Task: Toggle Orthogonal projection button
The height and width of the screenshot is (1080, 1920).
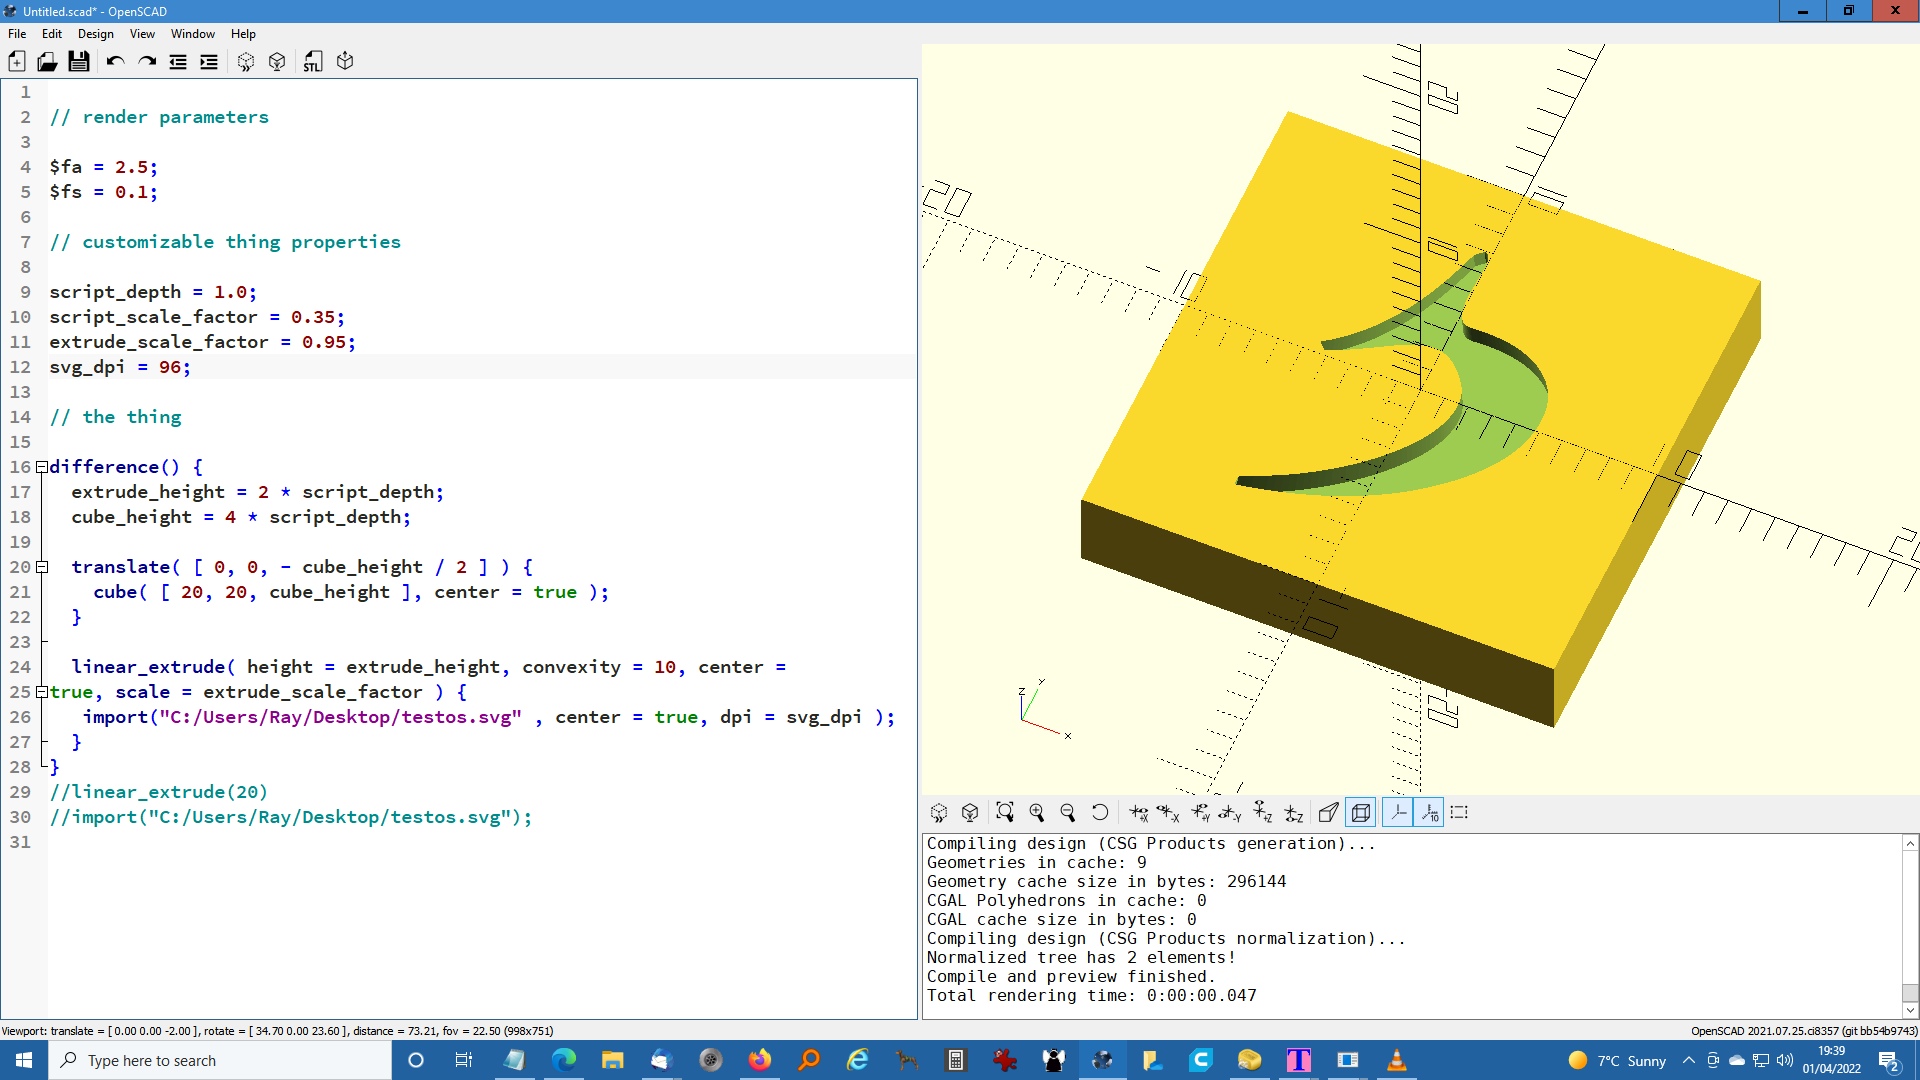Action: tap(1361, 813)
